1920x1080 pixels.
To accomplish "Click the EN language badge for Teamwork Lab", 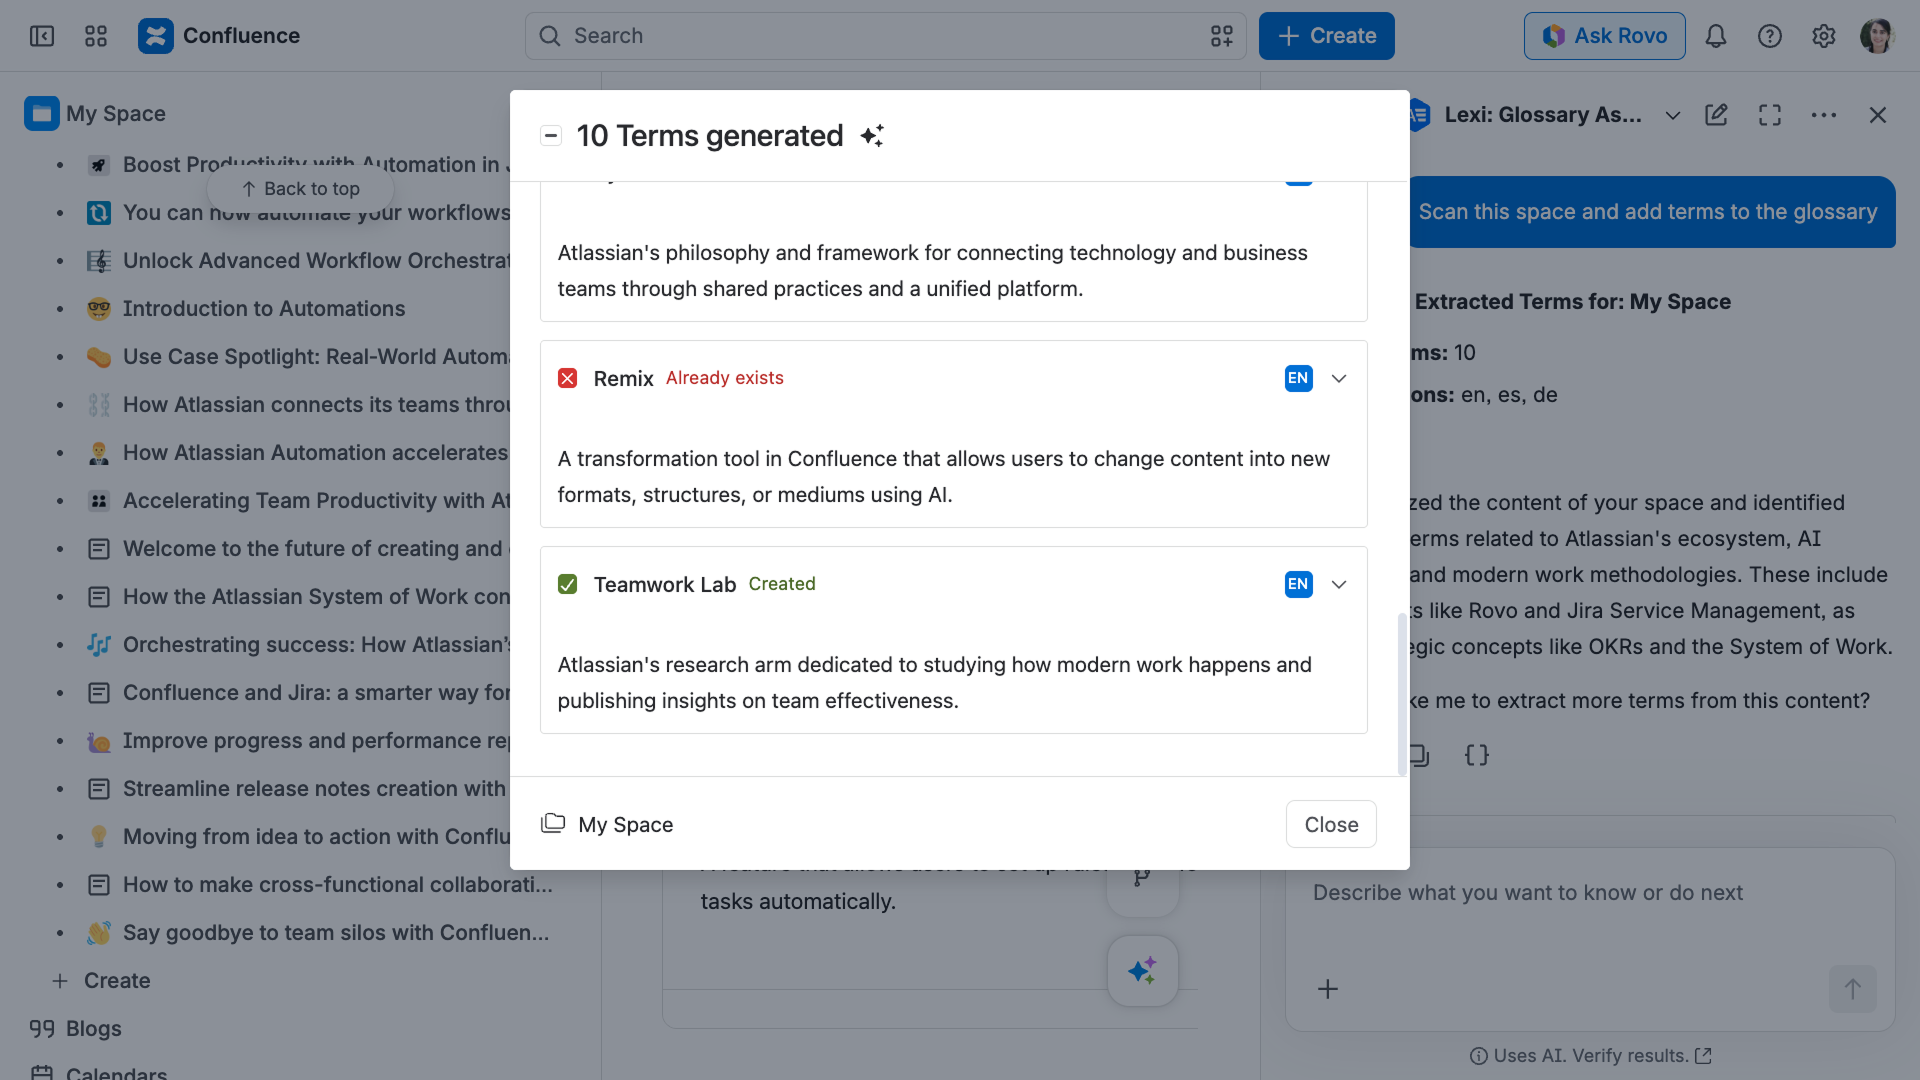I will (x=1298, y=585).
